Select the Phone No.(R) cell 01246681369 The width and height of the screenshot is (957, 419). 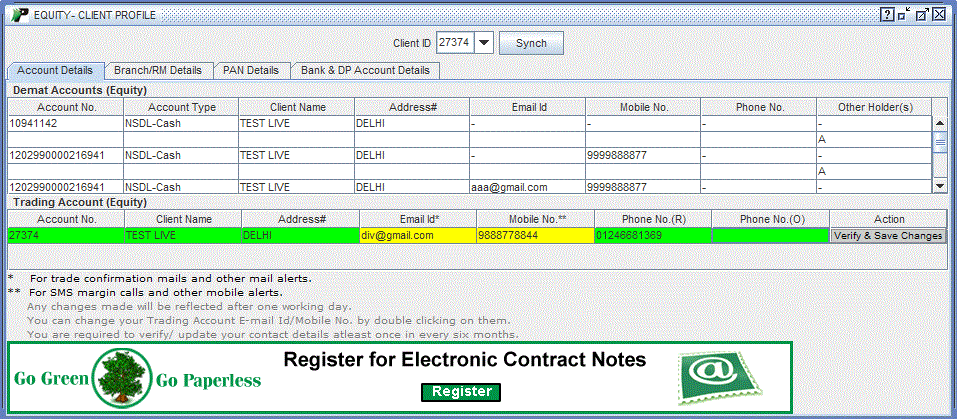pos(653,235)
